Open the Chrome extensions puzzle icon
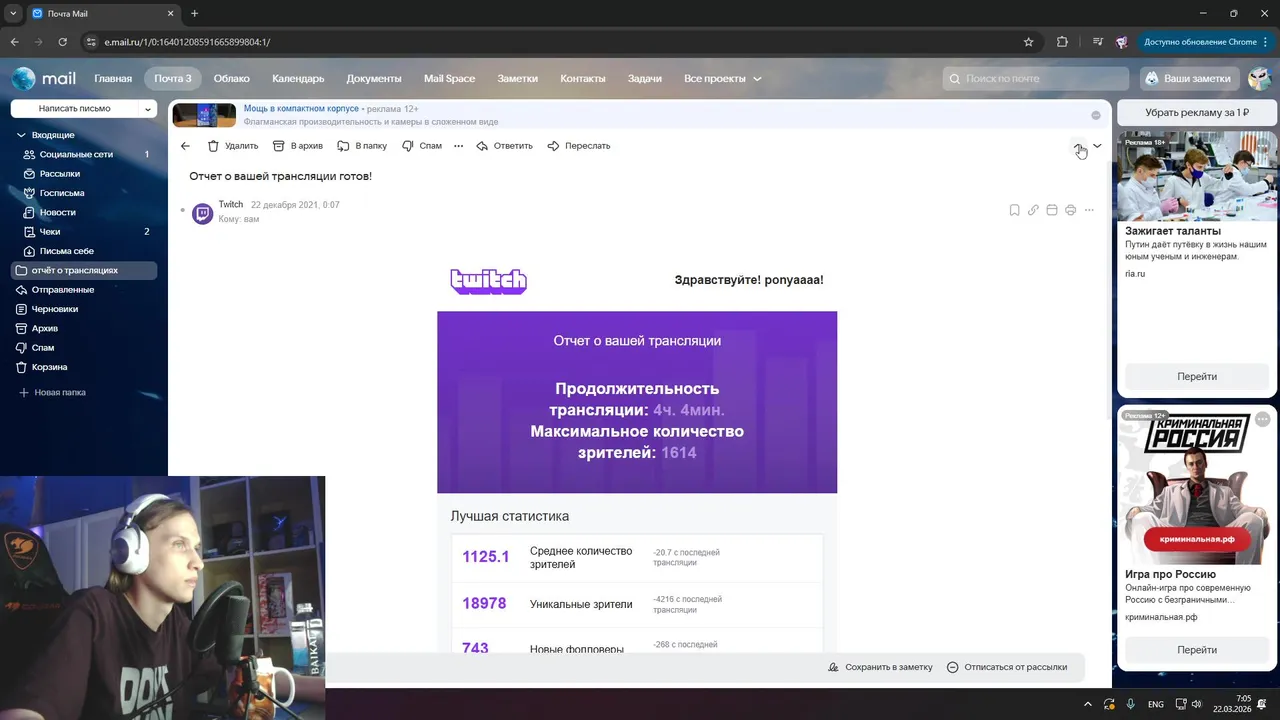The image size is (1280, 720). (1062, 42)
